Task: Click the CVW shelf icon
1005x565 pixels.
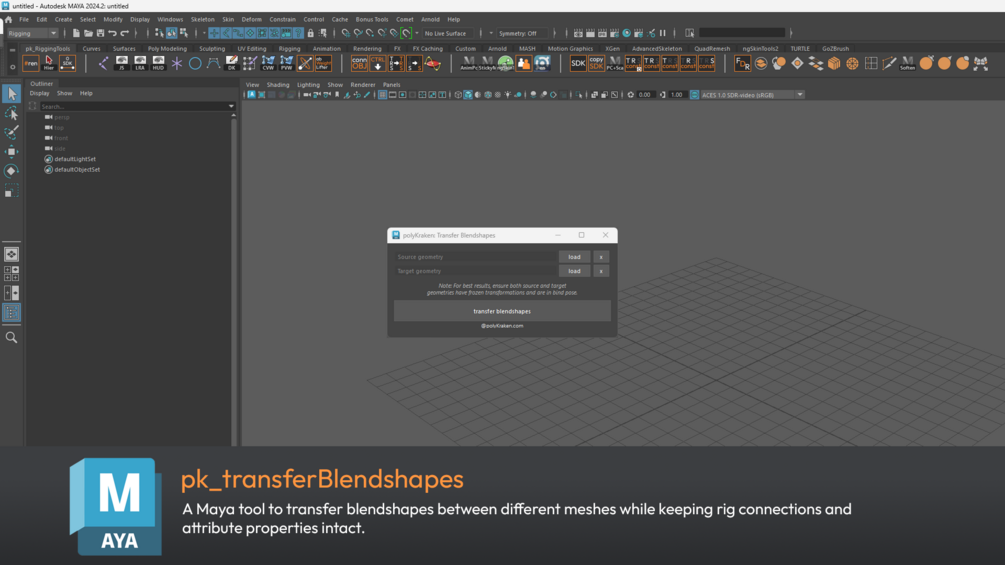Action: click(x=268, y=63)
